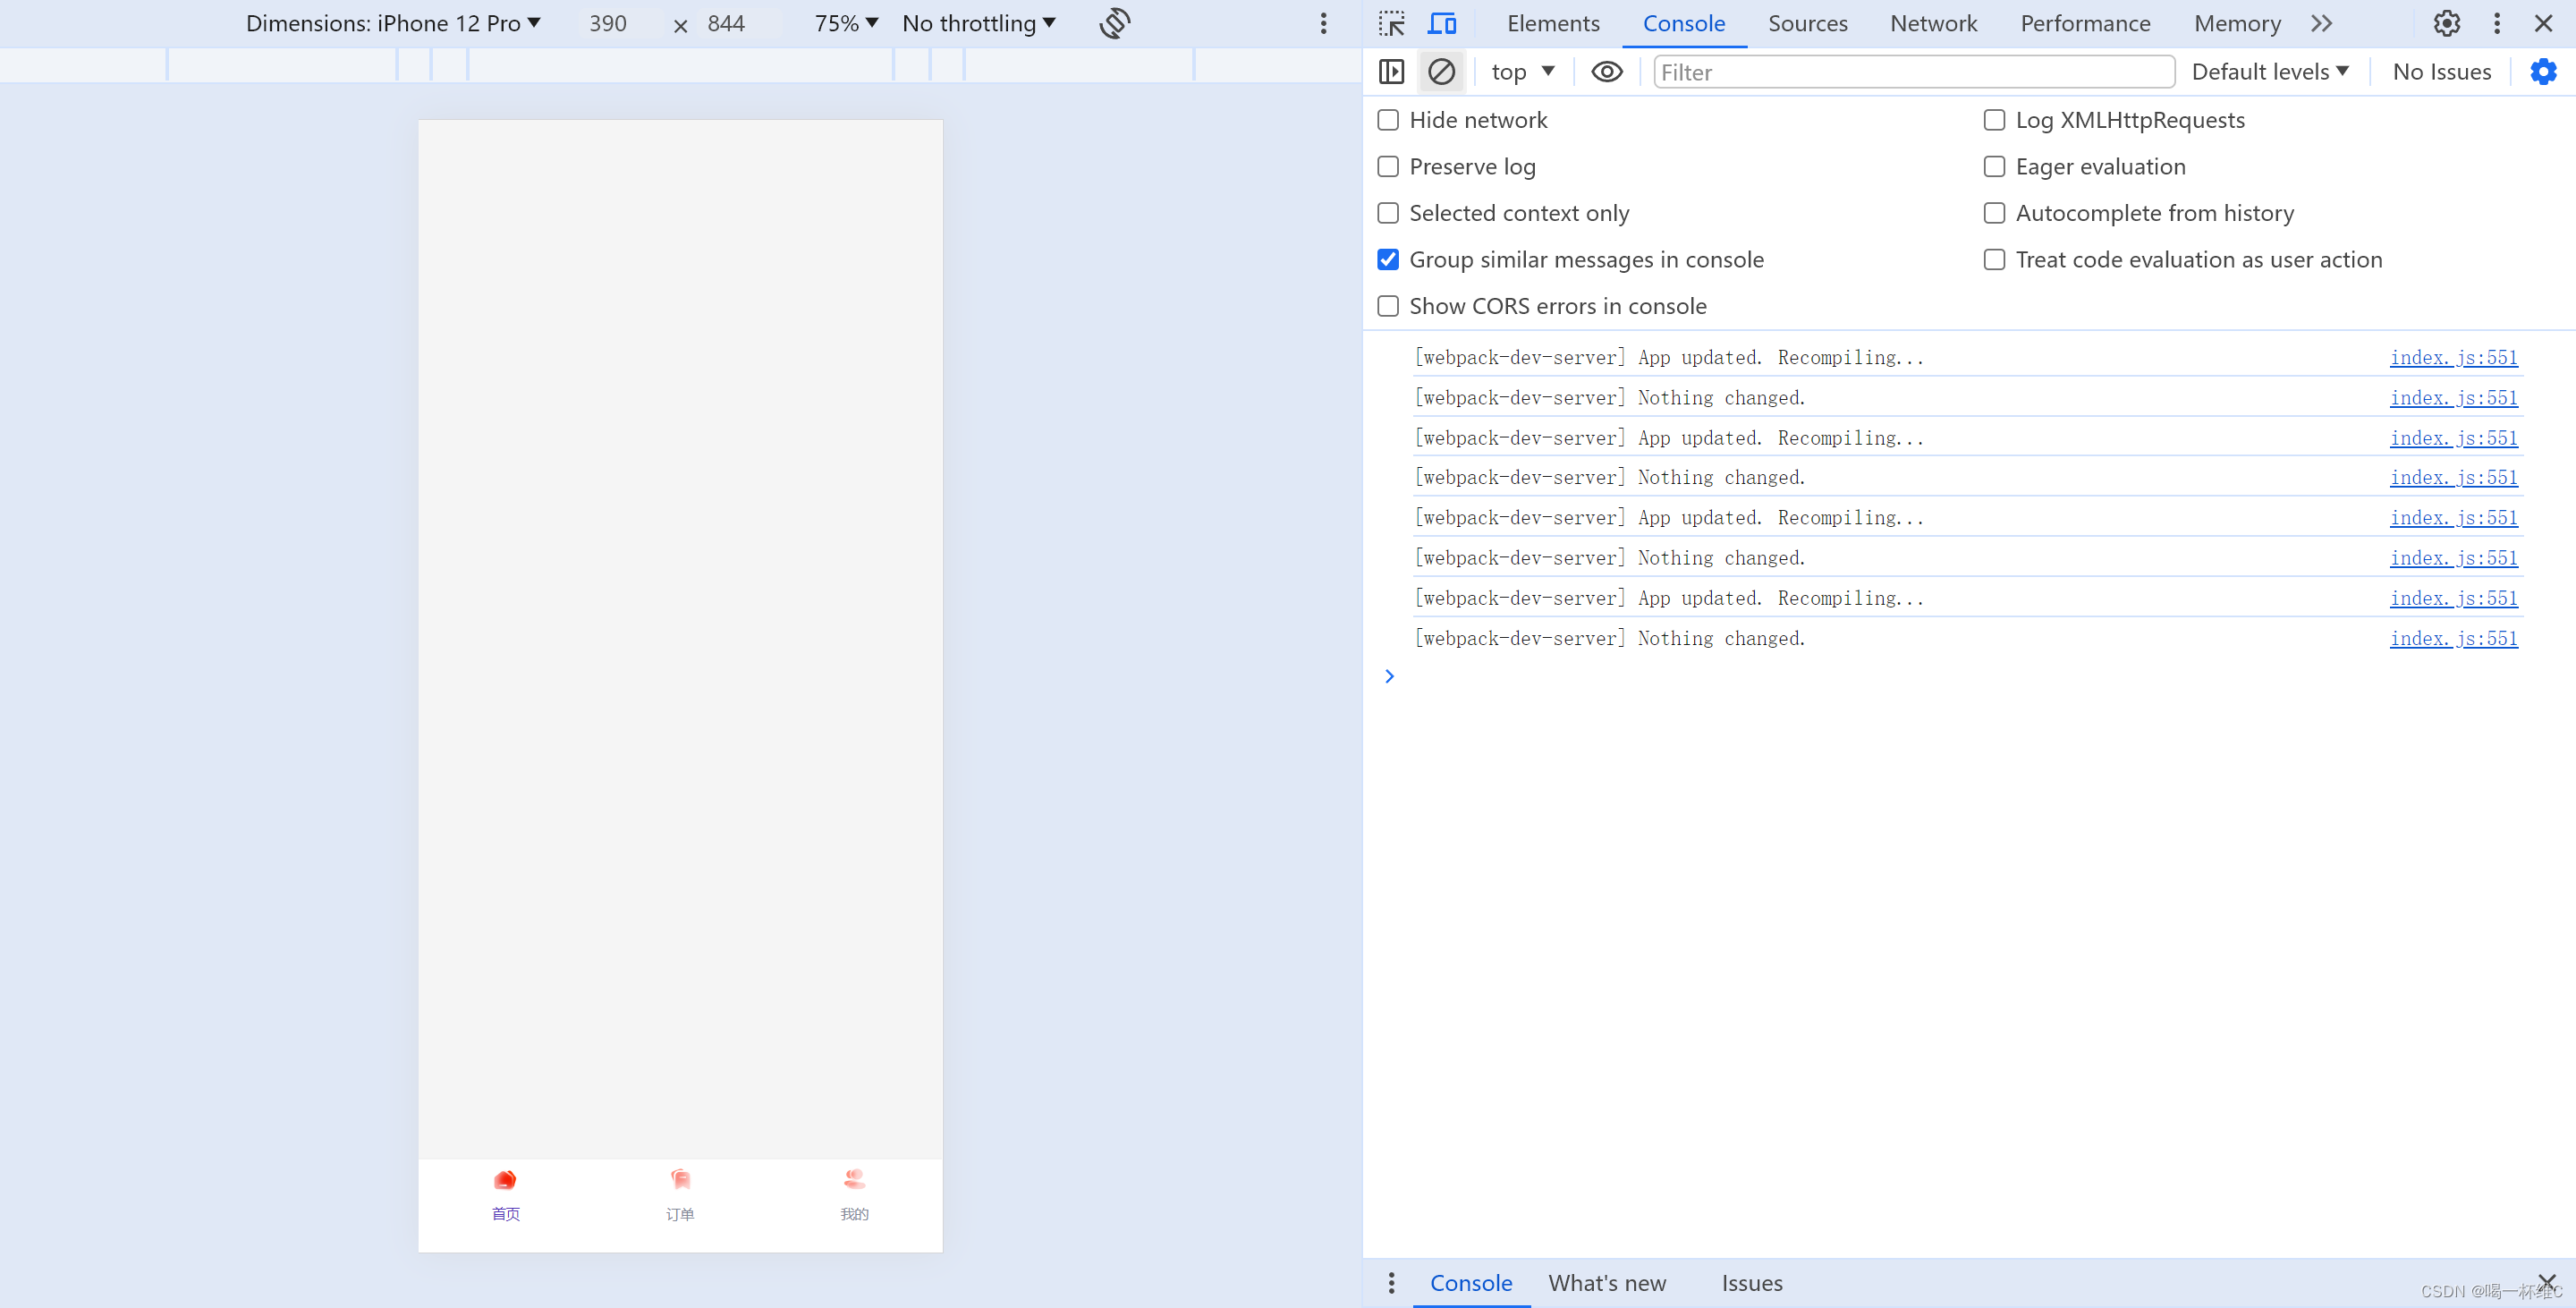This screenshot has height=1308, width=2576.
Task: Click the settings gear icon in DevTools
Action: 2446,21
